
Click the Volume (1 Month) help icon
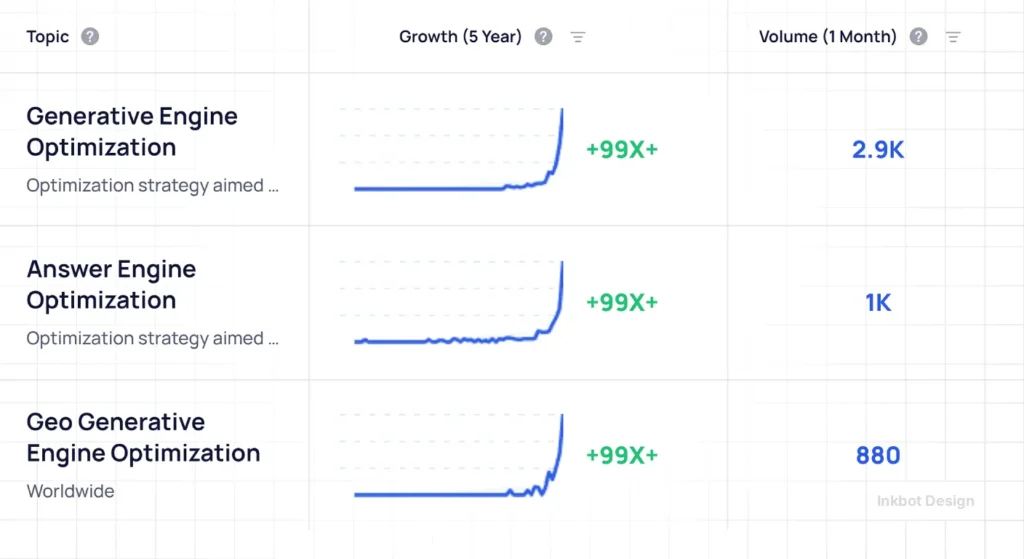(x=918, y=37)
